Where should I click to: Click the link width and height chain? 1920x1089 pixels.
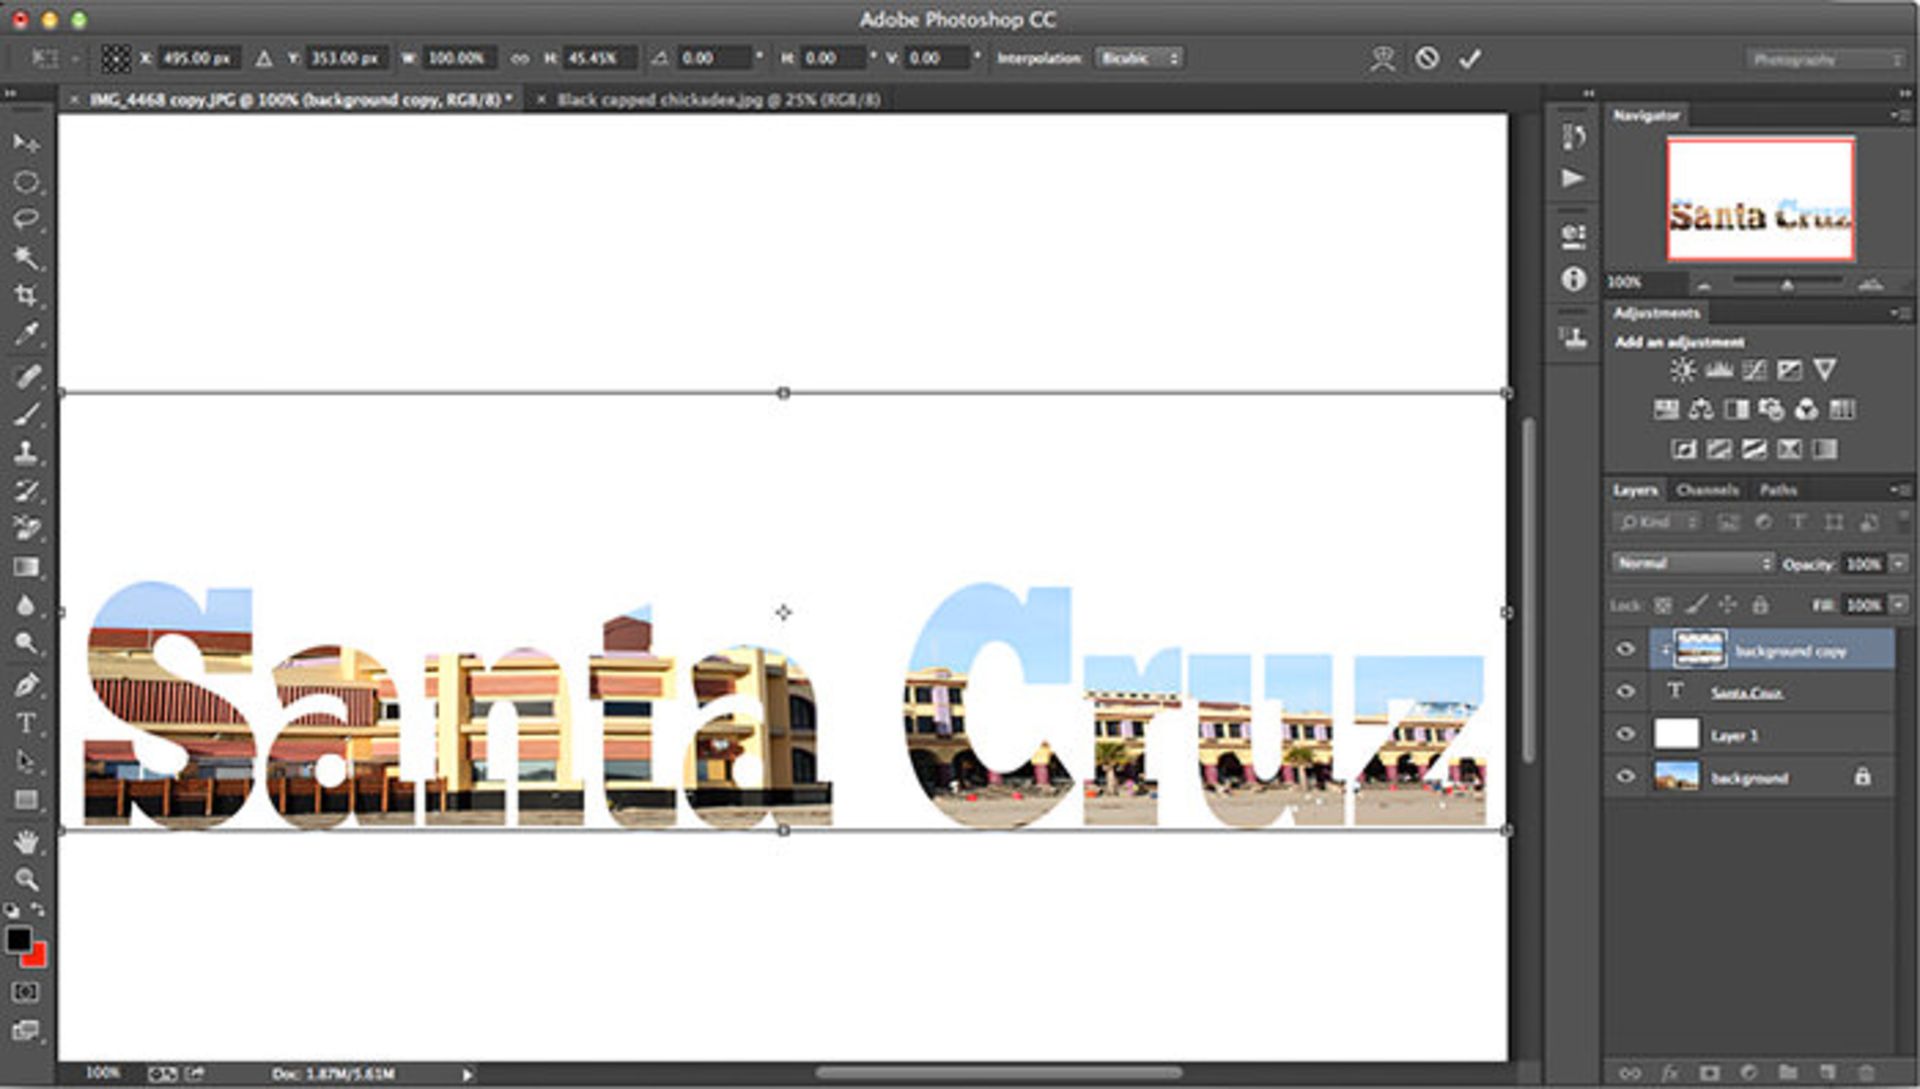pos(520,59)
